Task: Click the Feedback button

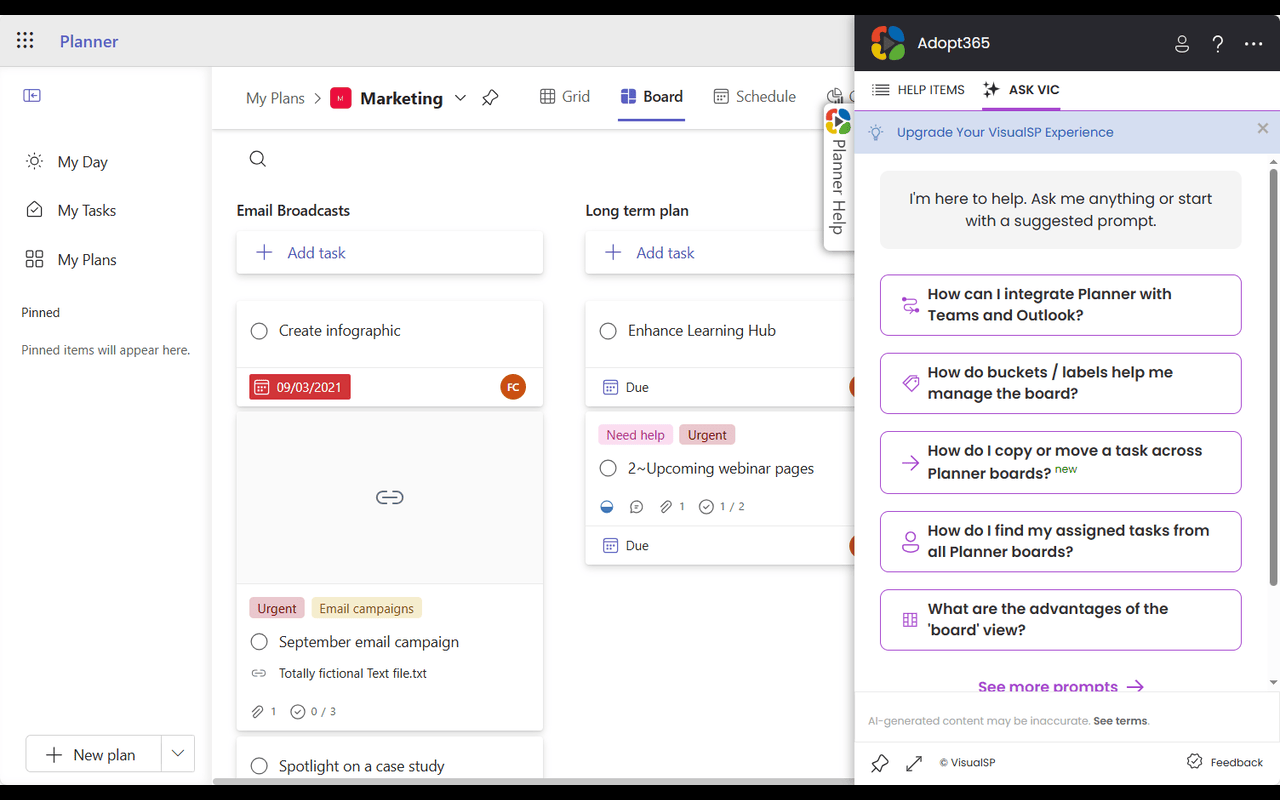Action: click(x=1225, y=762)
